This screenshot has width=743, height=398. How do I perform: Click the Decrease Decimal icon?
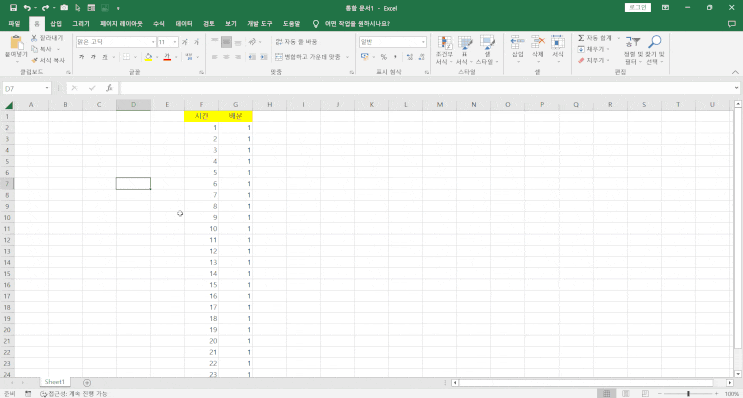(x=421, y=57)
